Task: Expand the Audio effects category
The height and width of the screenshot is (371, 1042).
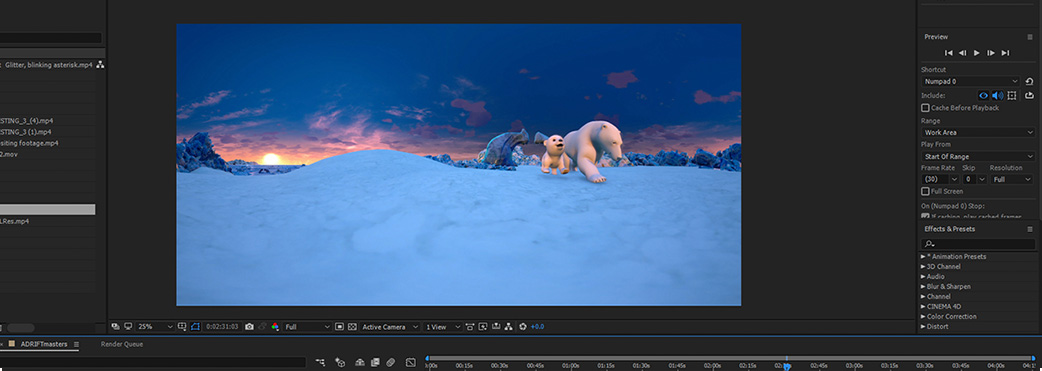Action: tap(923, 277)
